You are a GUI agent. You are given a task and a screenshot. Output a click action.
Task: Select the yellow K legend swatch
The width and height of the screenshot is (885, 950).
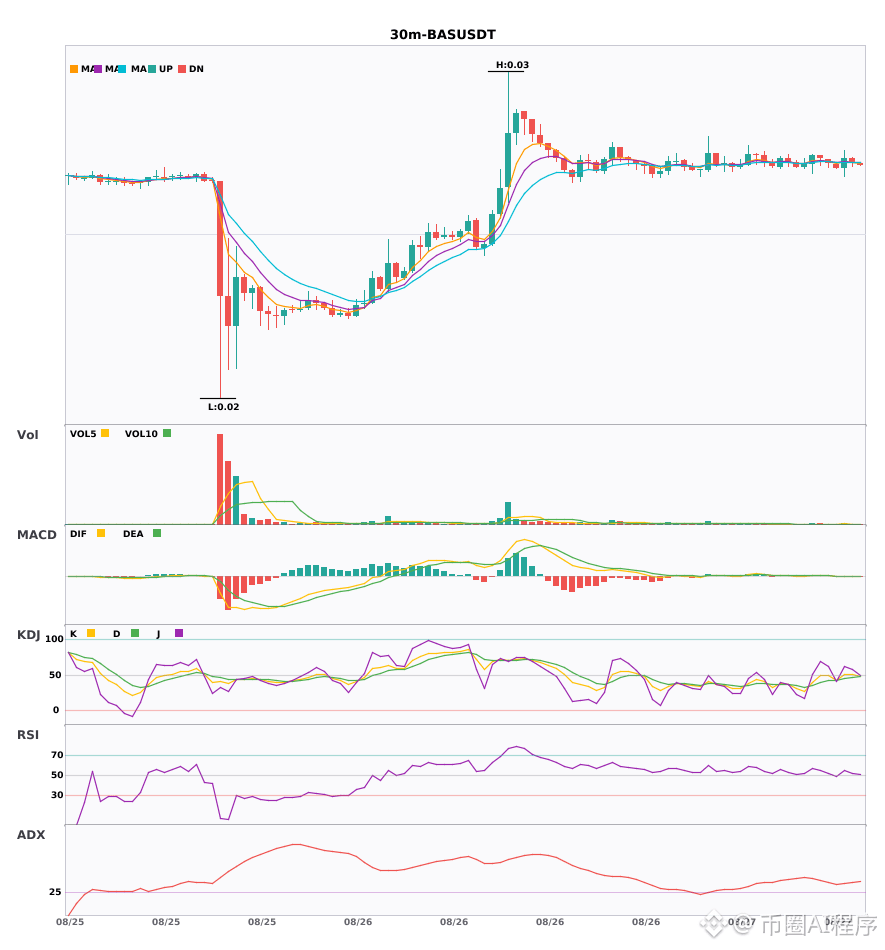(91, 633)
